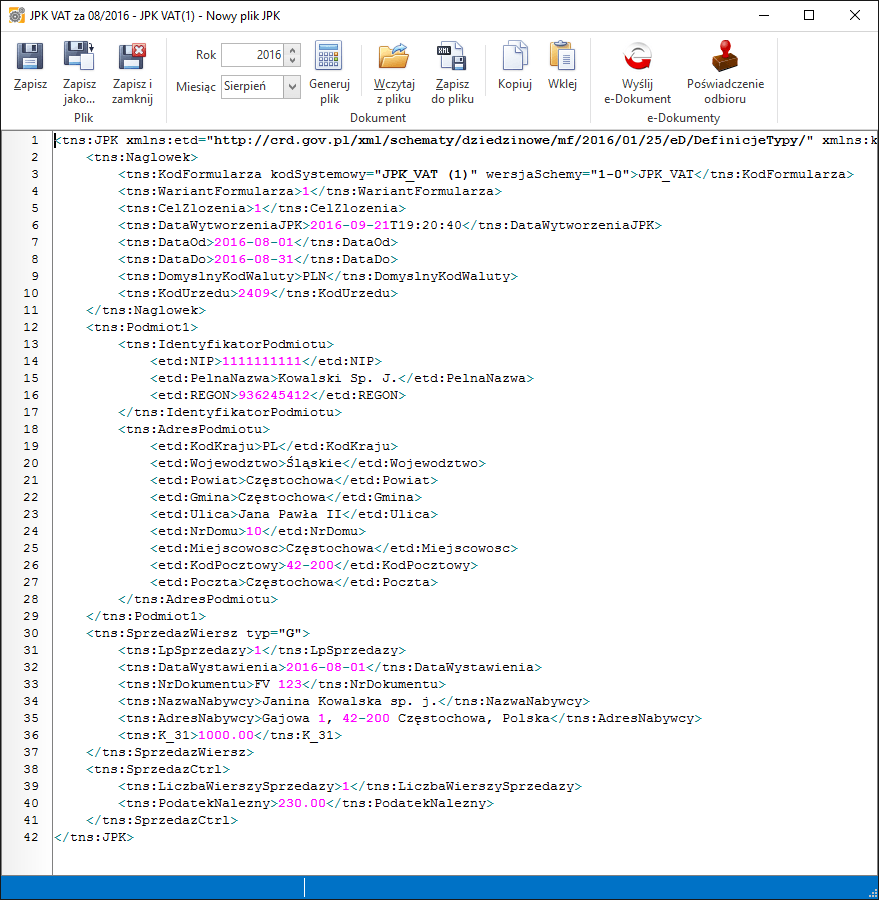Image resolution: width=879 pixels, height=900 pixels.
Task: Click line 13 with NIP value
Action: (265, 361)
